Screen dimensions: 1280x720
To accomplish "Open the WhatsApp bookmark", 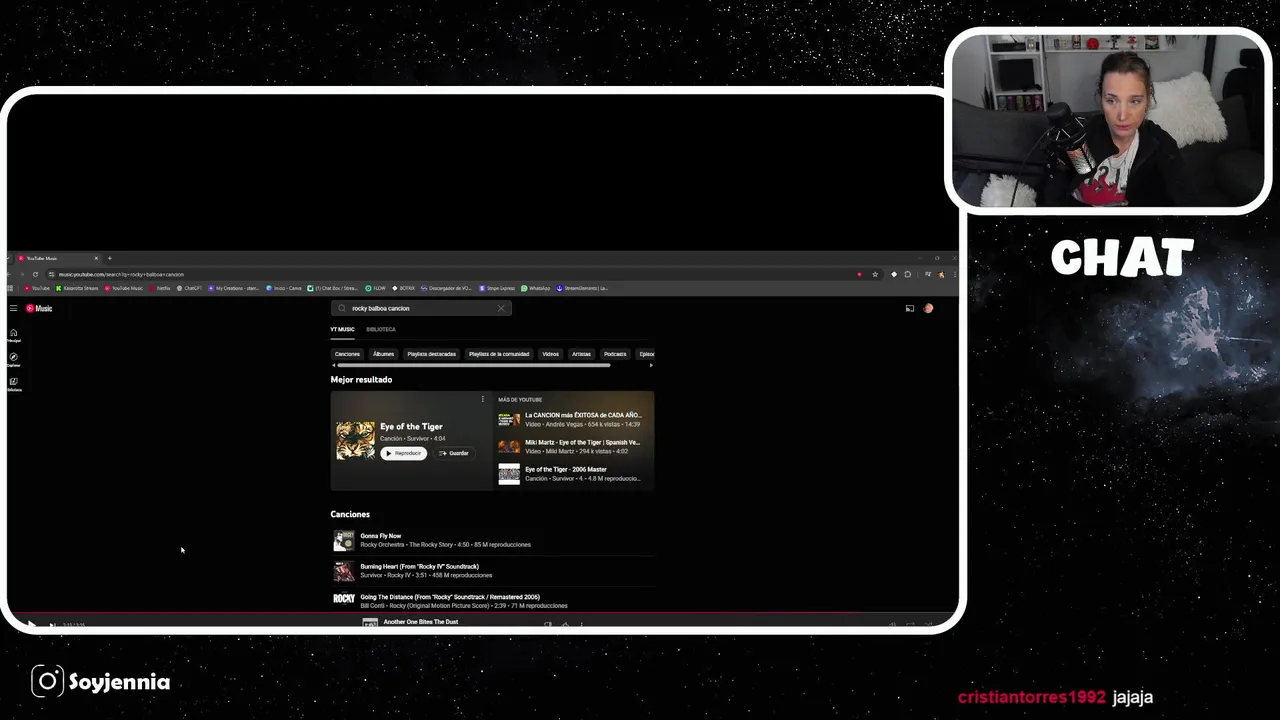I will pos(536,288).
